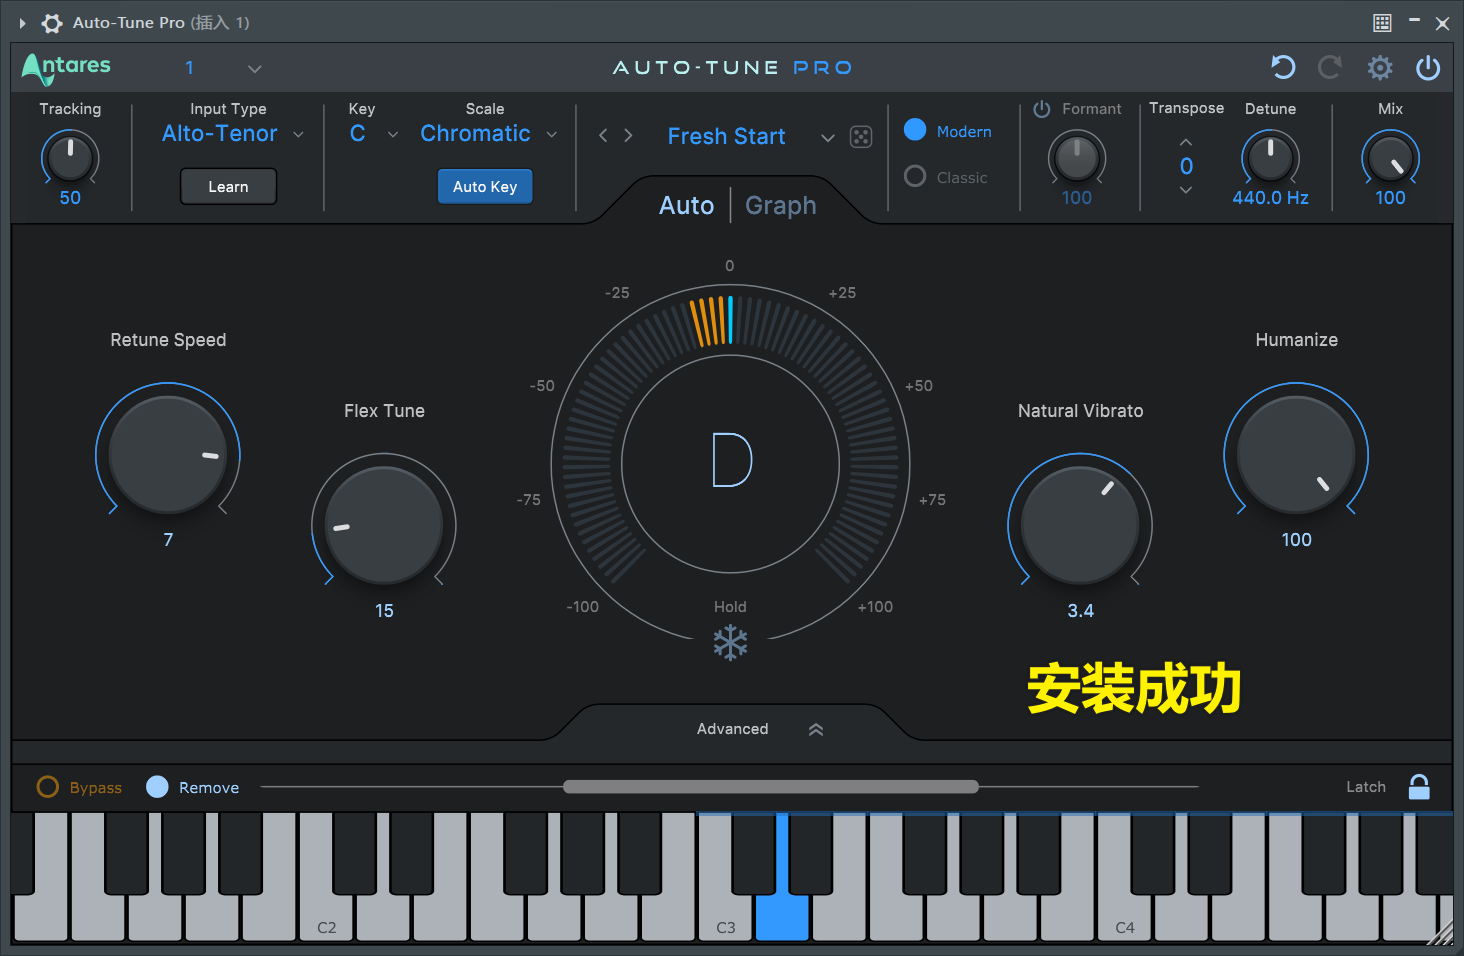Increase Transpose with up arrow
Image resolution: width=1464 pixels, height=956 pixels.
click(x=1186, y=142)
